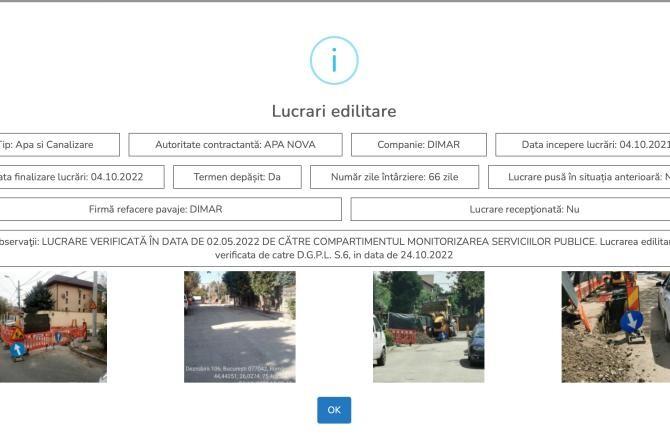Select the Lucrare recepționată: Nu field
Image resolution: width=670 pixels, height=447 pixels.
(511, 209)
